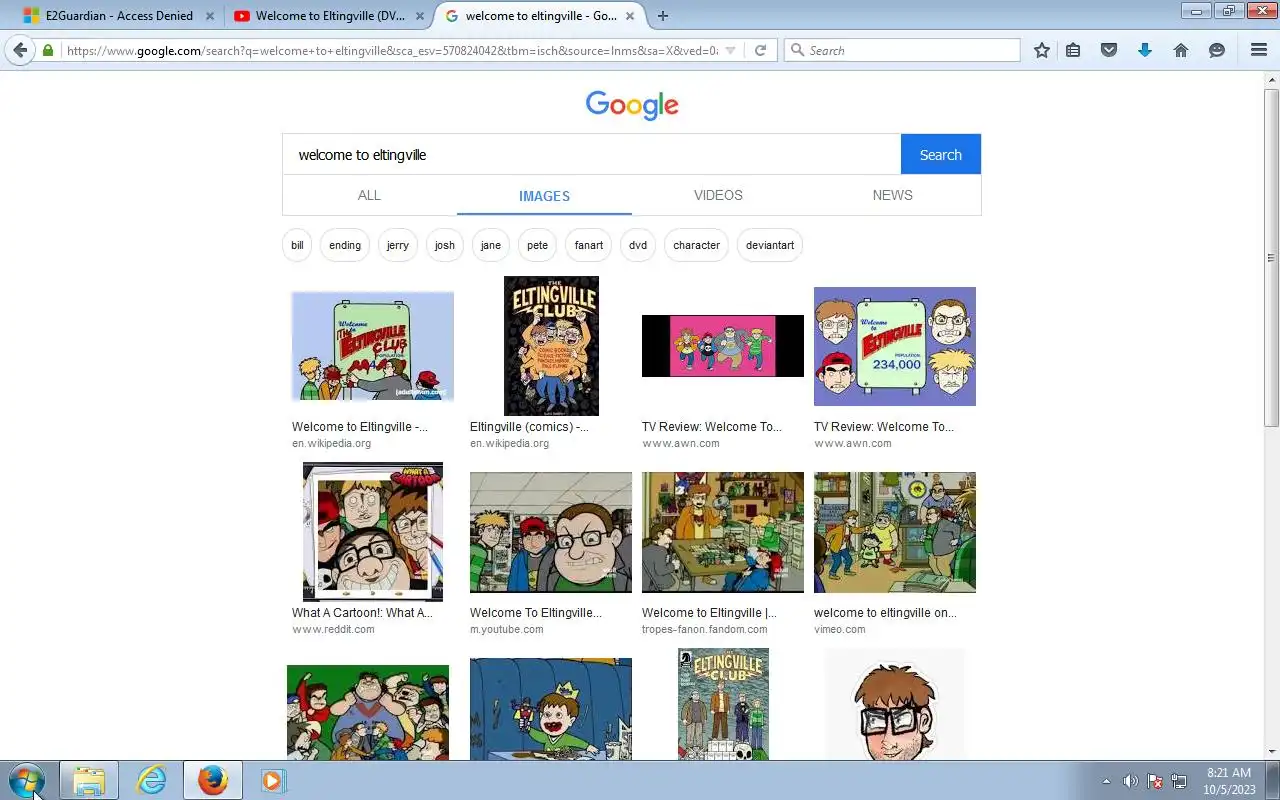Open the Action Center flag icon

[1155, 781]
